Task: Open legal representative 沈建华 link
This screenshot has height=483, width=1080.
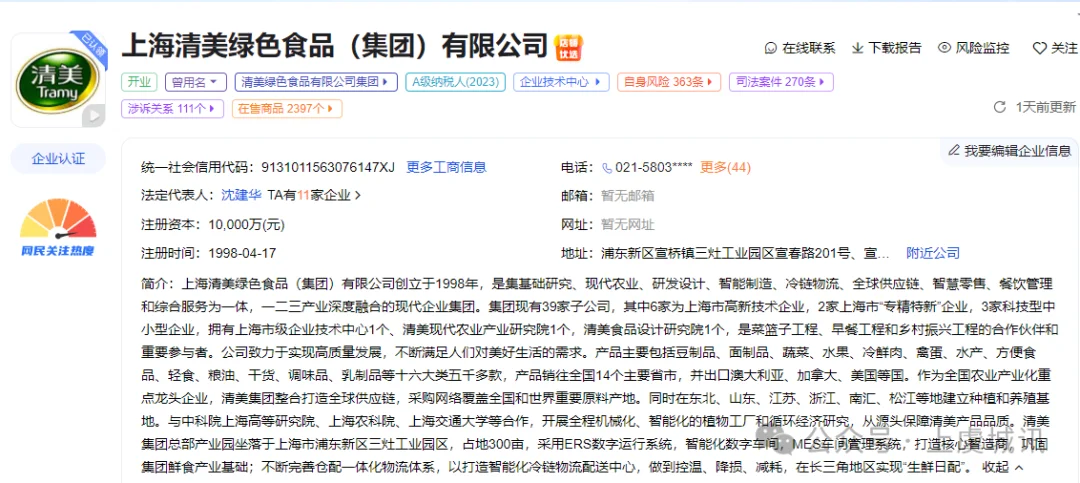Action: coord(241,196)
